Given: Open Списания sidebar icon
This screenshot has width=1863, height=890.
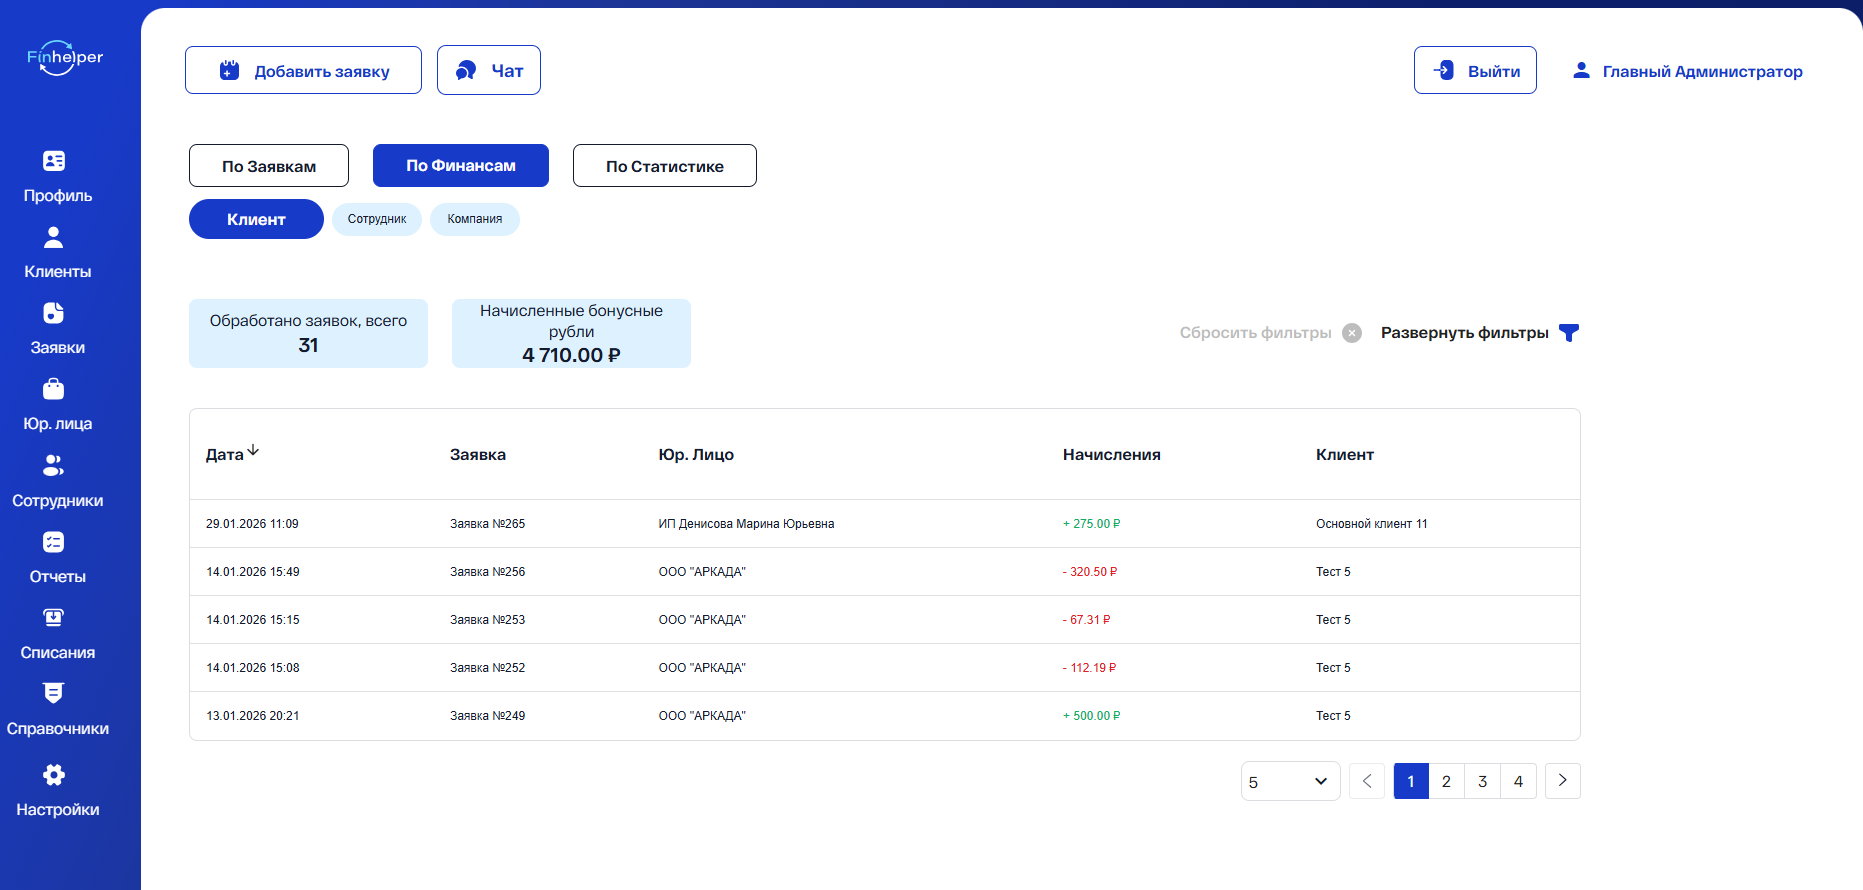Looking at the screenshot, I should (x=54, y=618).
